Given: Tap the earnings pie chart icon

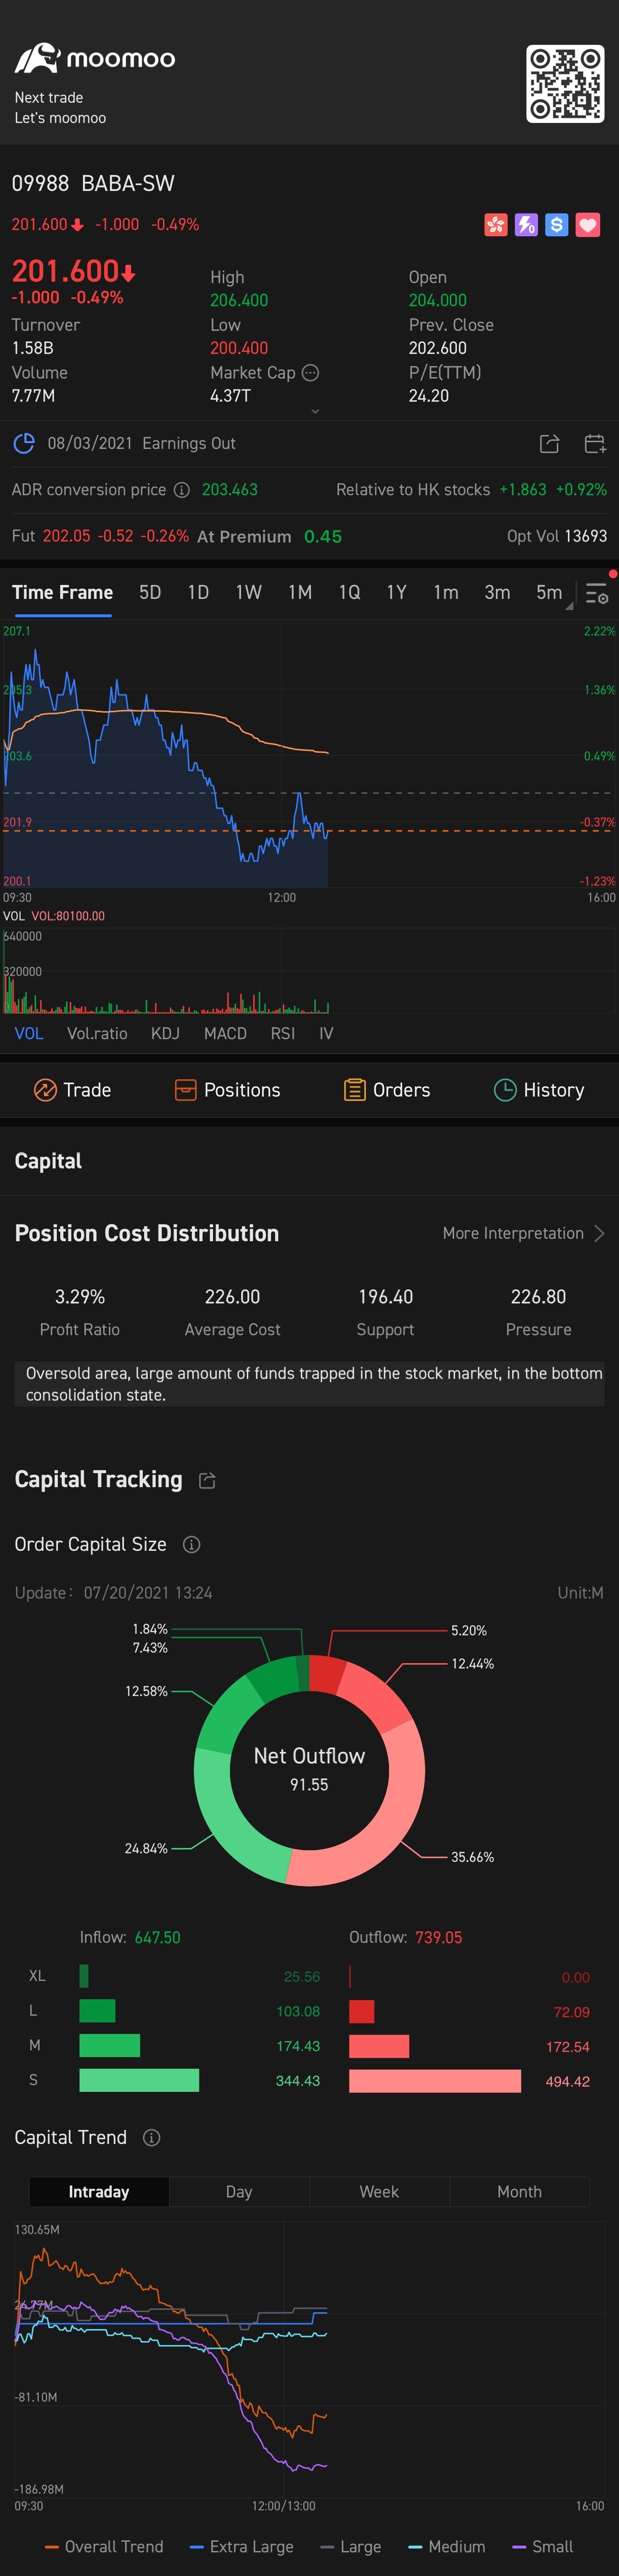Looking at the screenshot, I should tap(23, 443).
